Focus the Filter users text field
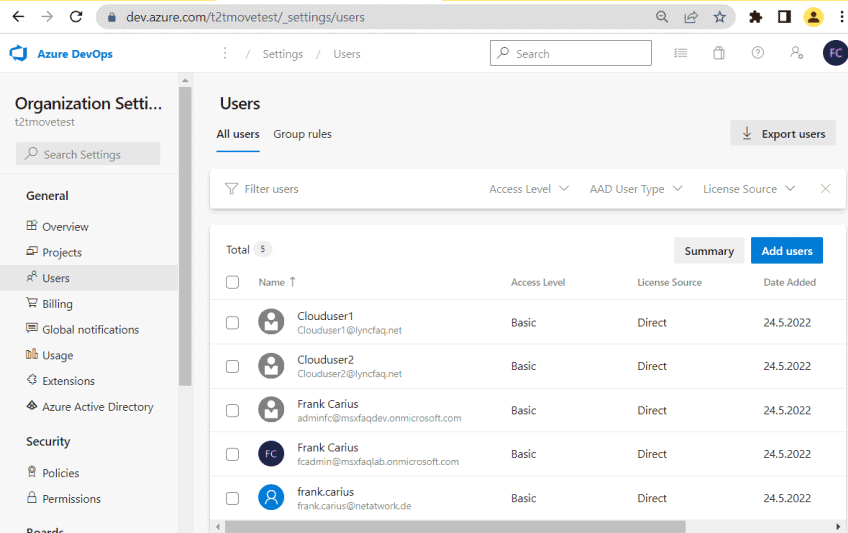 click(x=271, y=189)
